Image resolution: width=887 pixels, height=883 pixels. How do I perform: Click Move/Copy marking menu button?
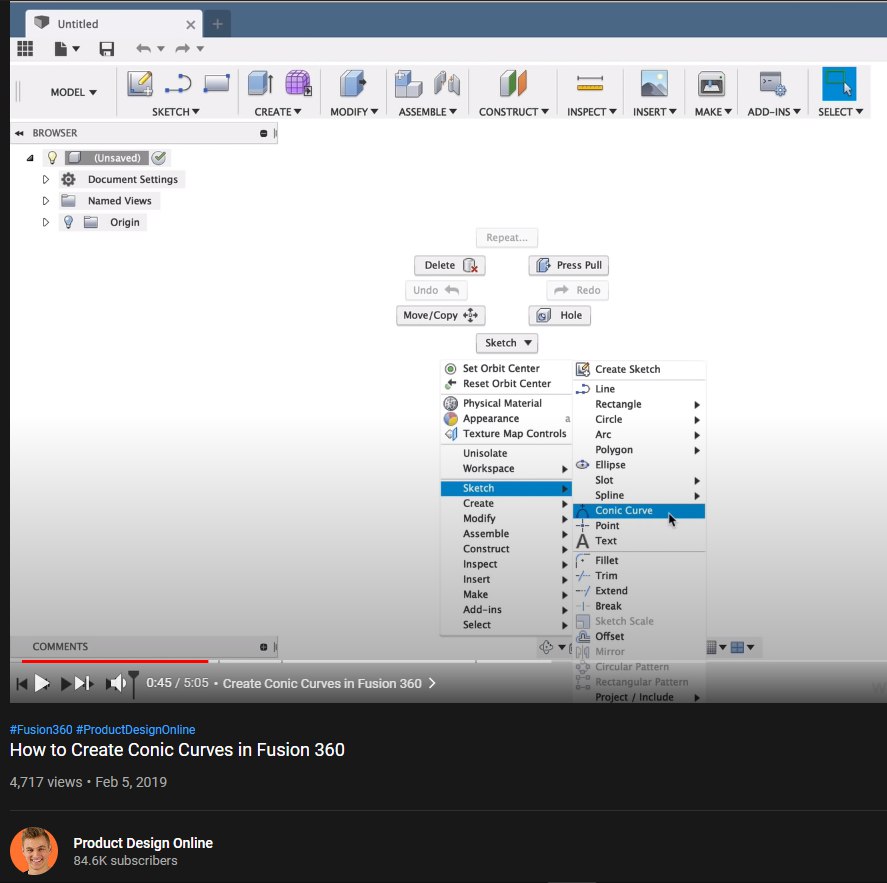[x=441, y=315]
